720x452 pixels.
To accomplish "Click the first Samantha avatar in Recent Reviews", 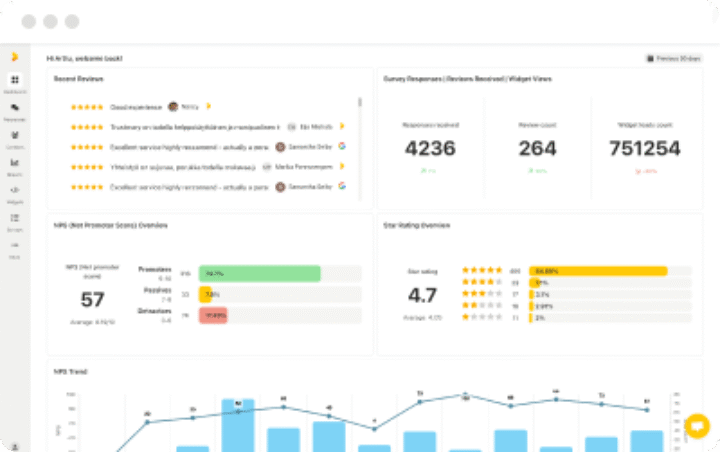I will pyautogui.click(x=280, y=147).
